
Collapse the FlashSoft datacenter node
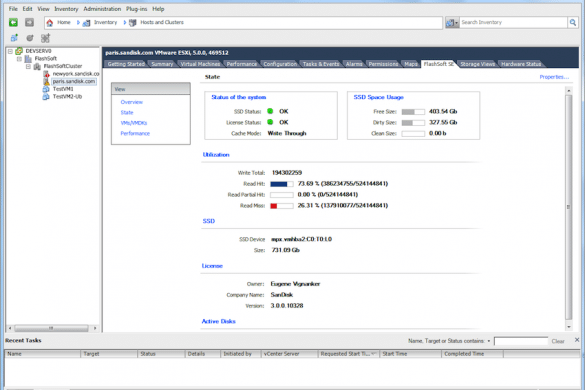pos(19,59)
